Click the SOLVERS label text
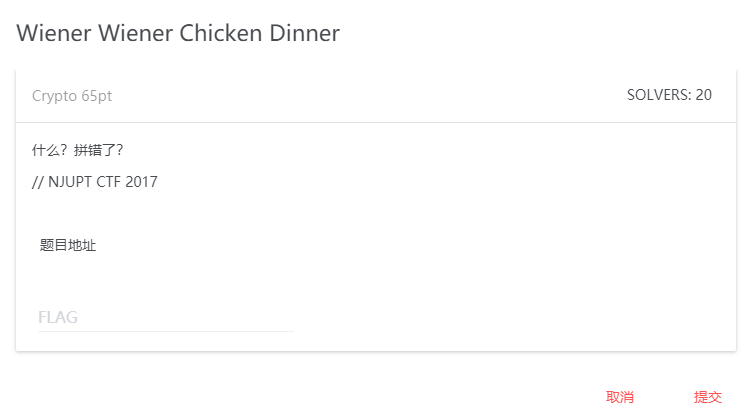Screen dimensions: 752x410 coord(658,95)
